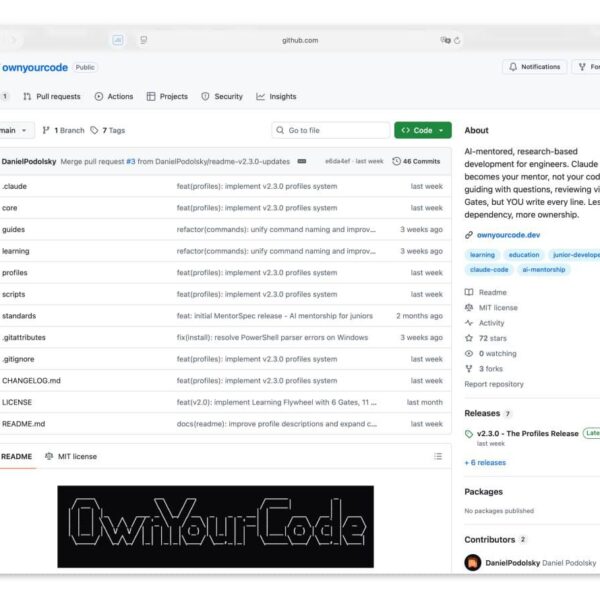Open the Actions tab
This screenshot has width=600, height=600.
click(114, 96)
